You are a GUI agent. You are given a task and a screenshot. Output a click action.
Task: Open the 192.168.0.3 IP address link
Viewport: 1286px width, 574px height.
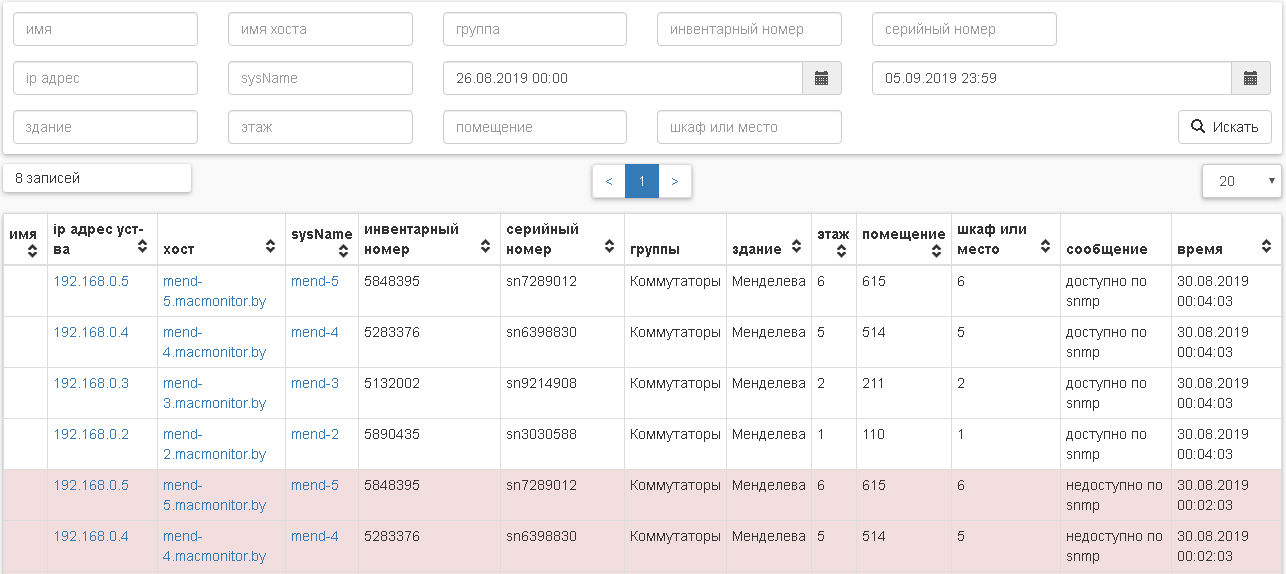tap(91, 383)
